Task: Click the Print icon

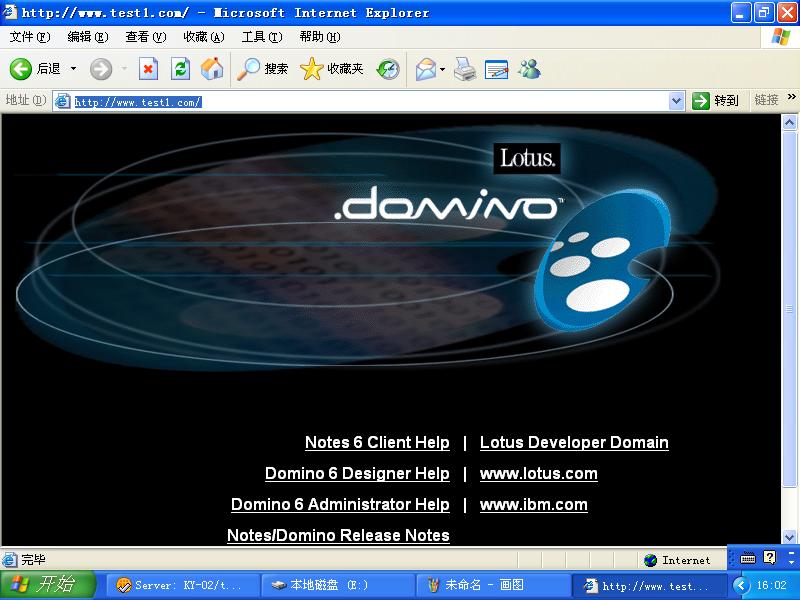Action: [465, 69]
